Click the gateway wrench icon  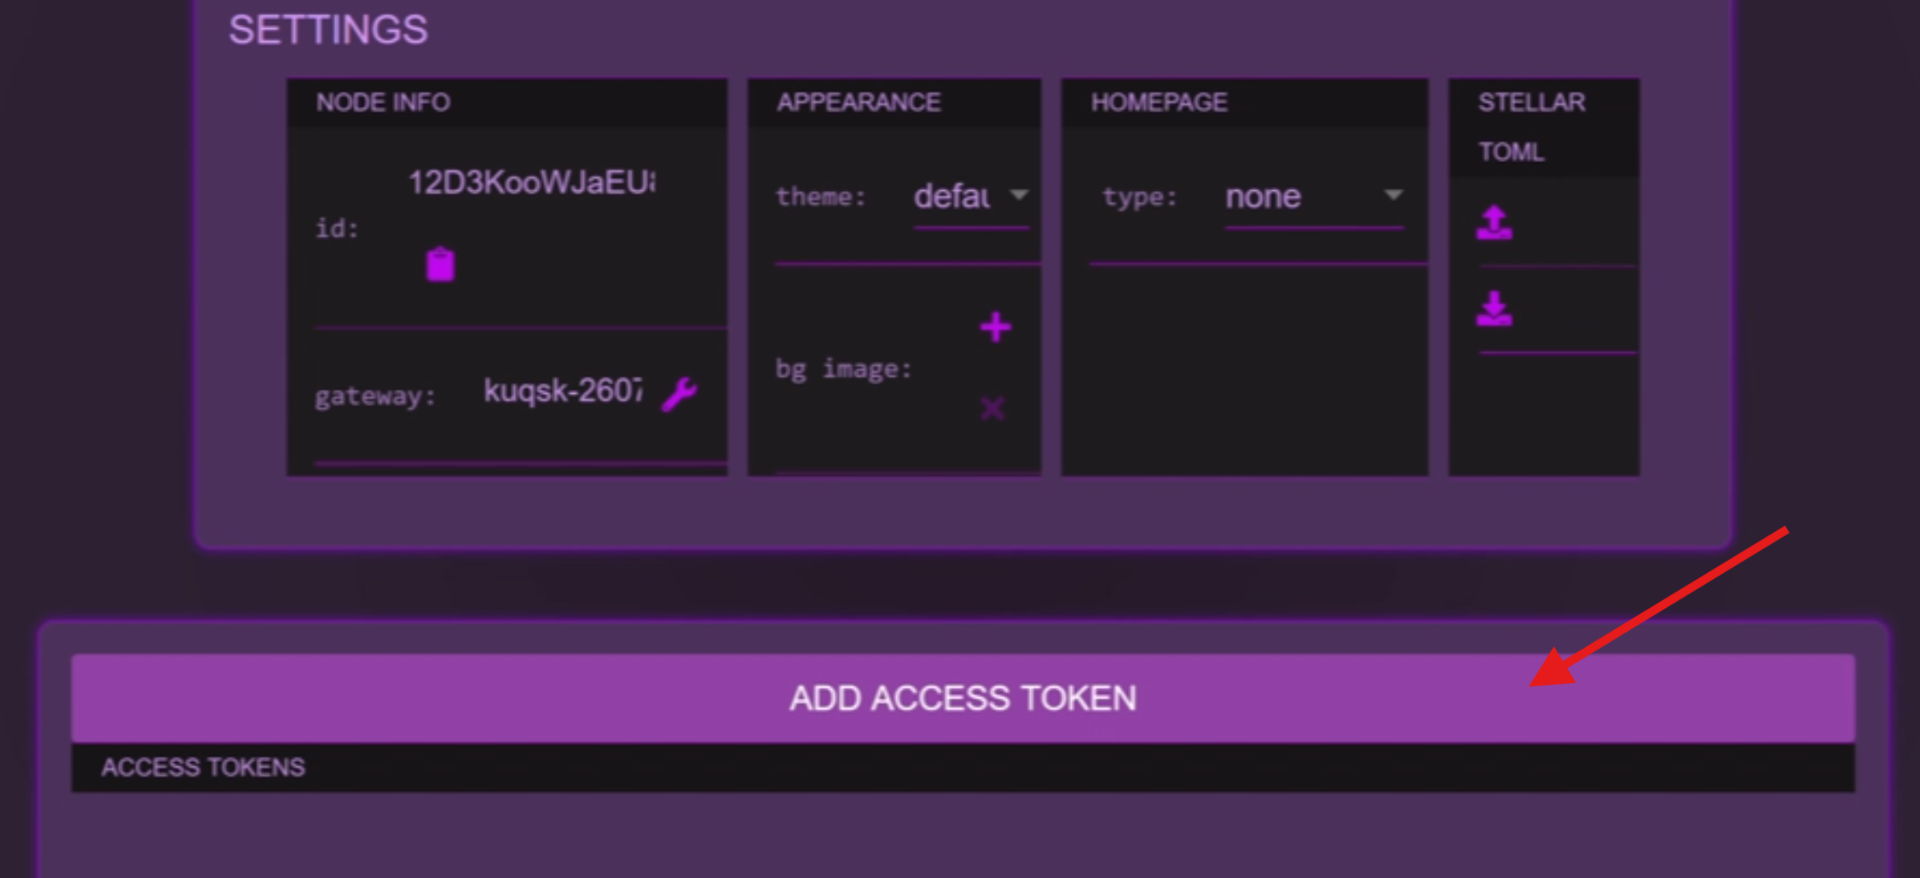point(679,393)
